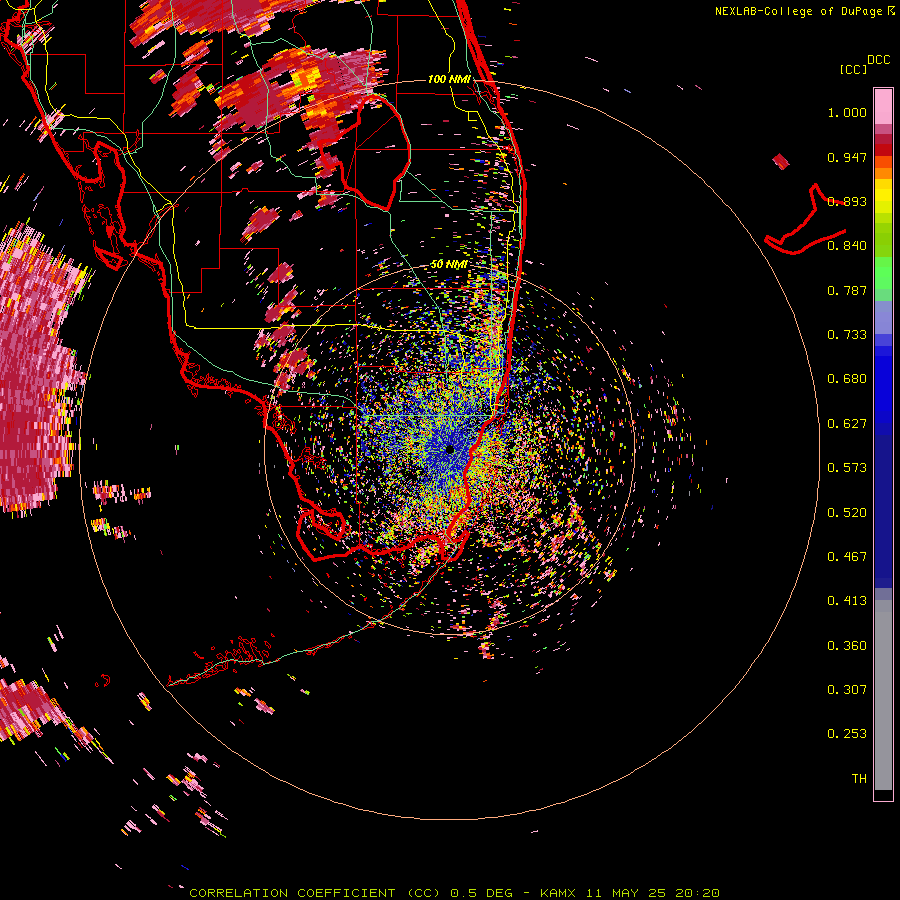The width and height of the screenshot is (900, 900).
Task: Select the 0.360 scale value
Action: click(847, 646)
